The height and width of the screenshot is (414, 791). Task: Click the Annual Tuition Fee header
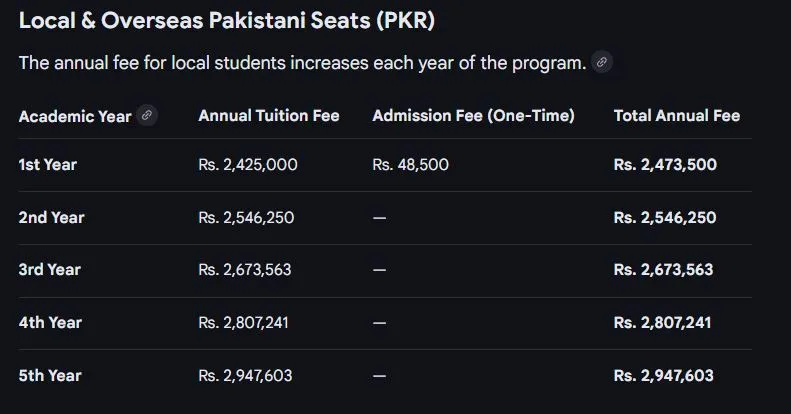(x=268, y=116)
